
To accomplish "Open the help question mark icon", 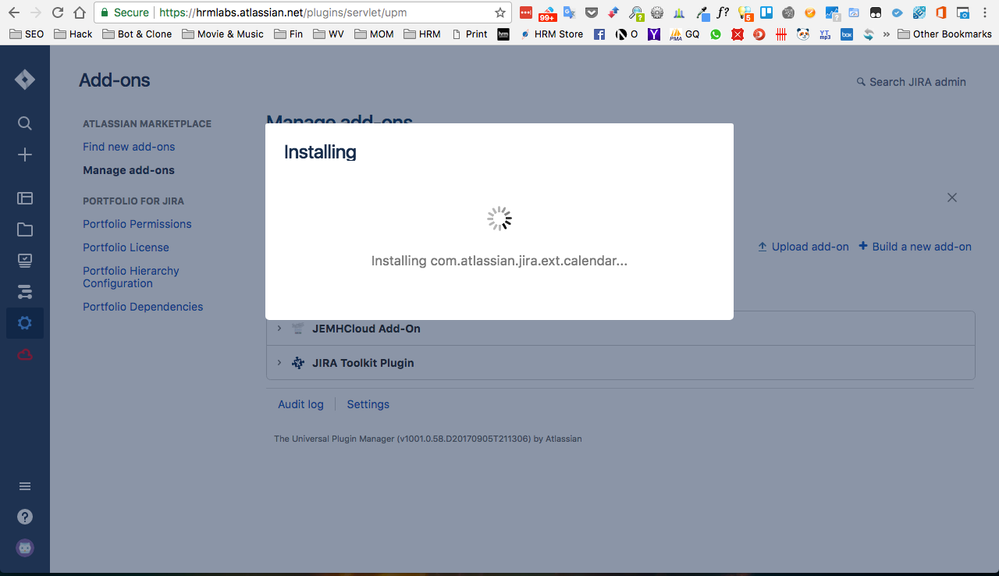I will [25, 517].
